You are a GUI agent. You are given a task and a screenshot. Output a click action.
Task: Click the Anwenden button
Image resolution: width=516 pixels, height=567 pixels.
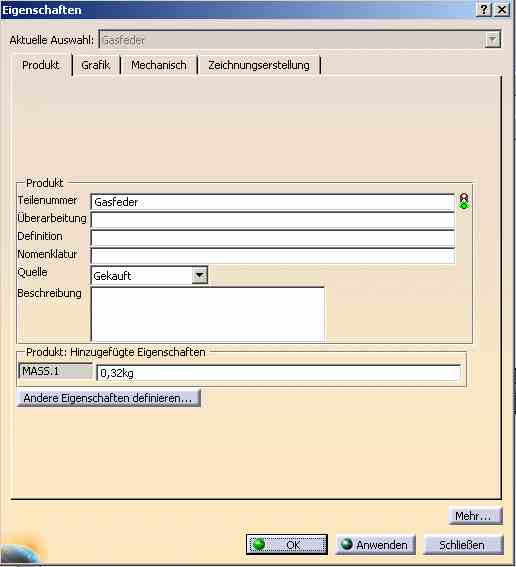click(375, 545)
